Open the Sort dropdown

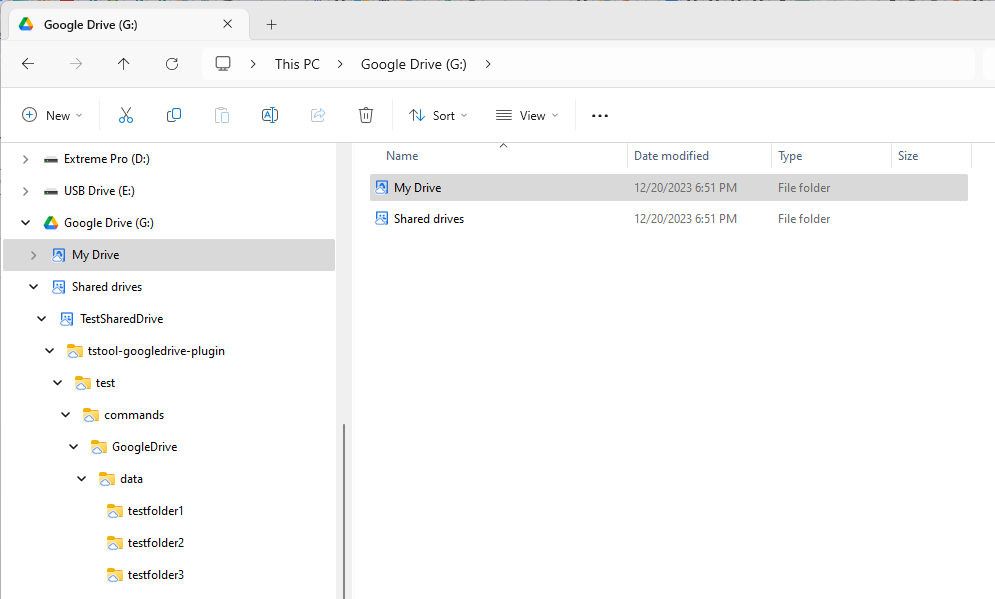[x=438, y=115]
